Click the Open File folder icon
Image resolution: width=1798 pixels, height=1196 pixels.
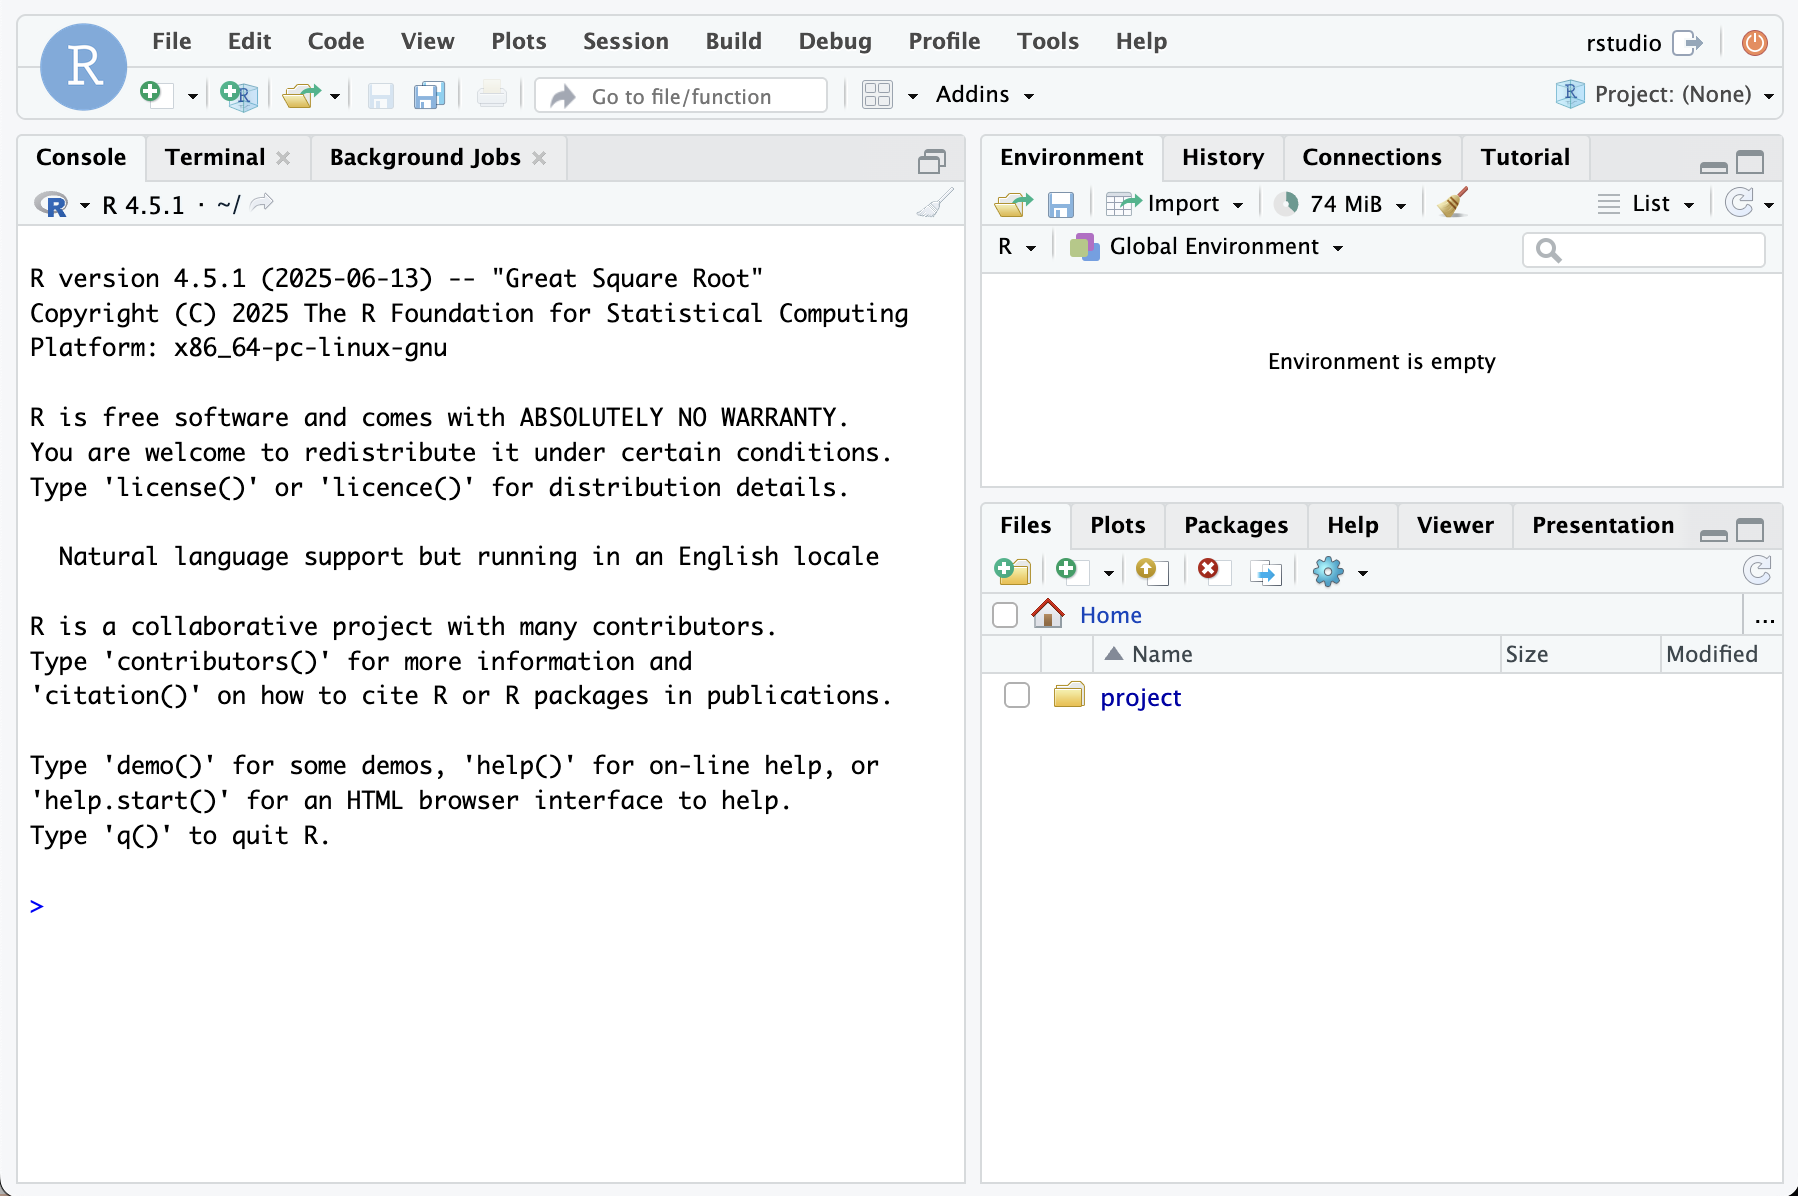(x=301, y=95)
